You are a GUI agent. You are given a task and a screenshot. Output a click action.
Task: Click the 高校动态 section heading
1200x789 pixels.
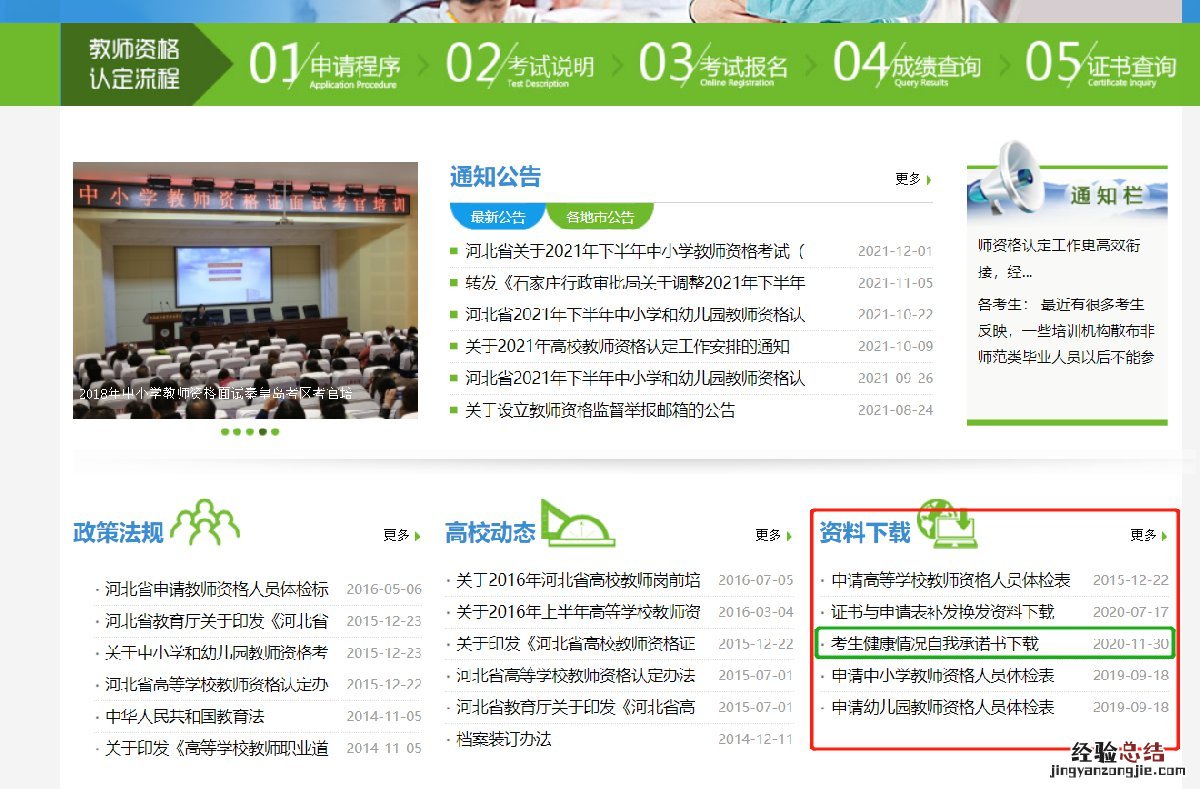tap(490, 532)
